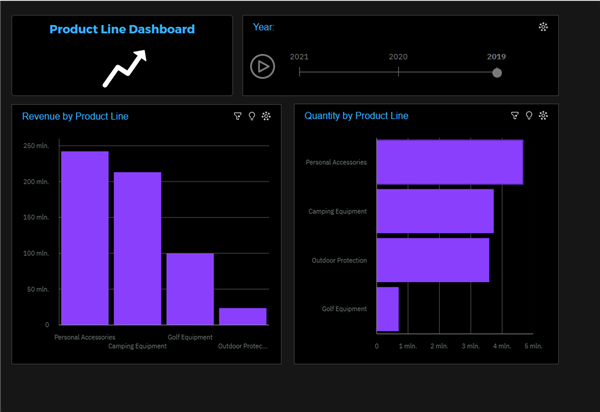Image resolution: width=600 pixels, height=412 pixels.
Task: Open the Year widget settings icon
Action: point(543,27)
